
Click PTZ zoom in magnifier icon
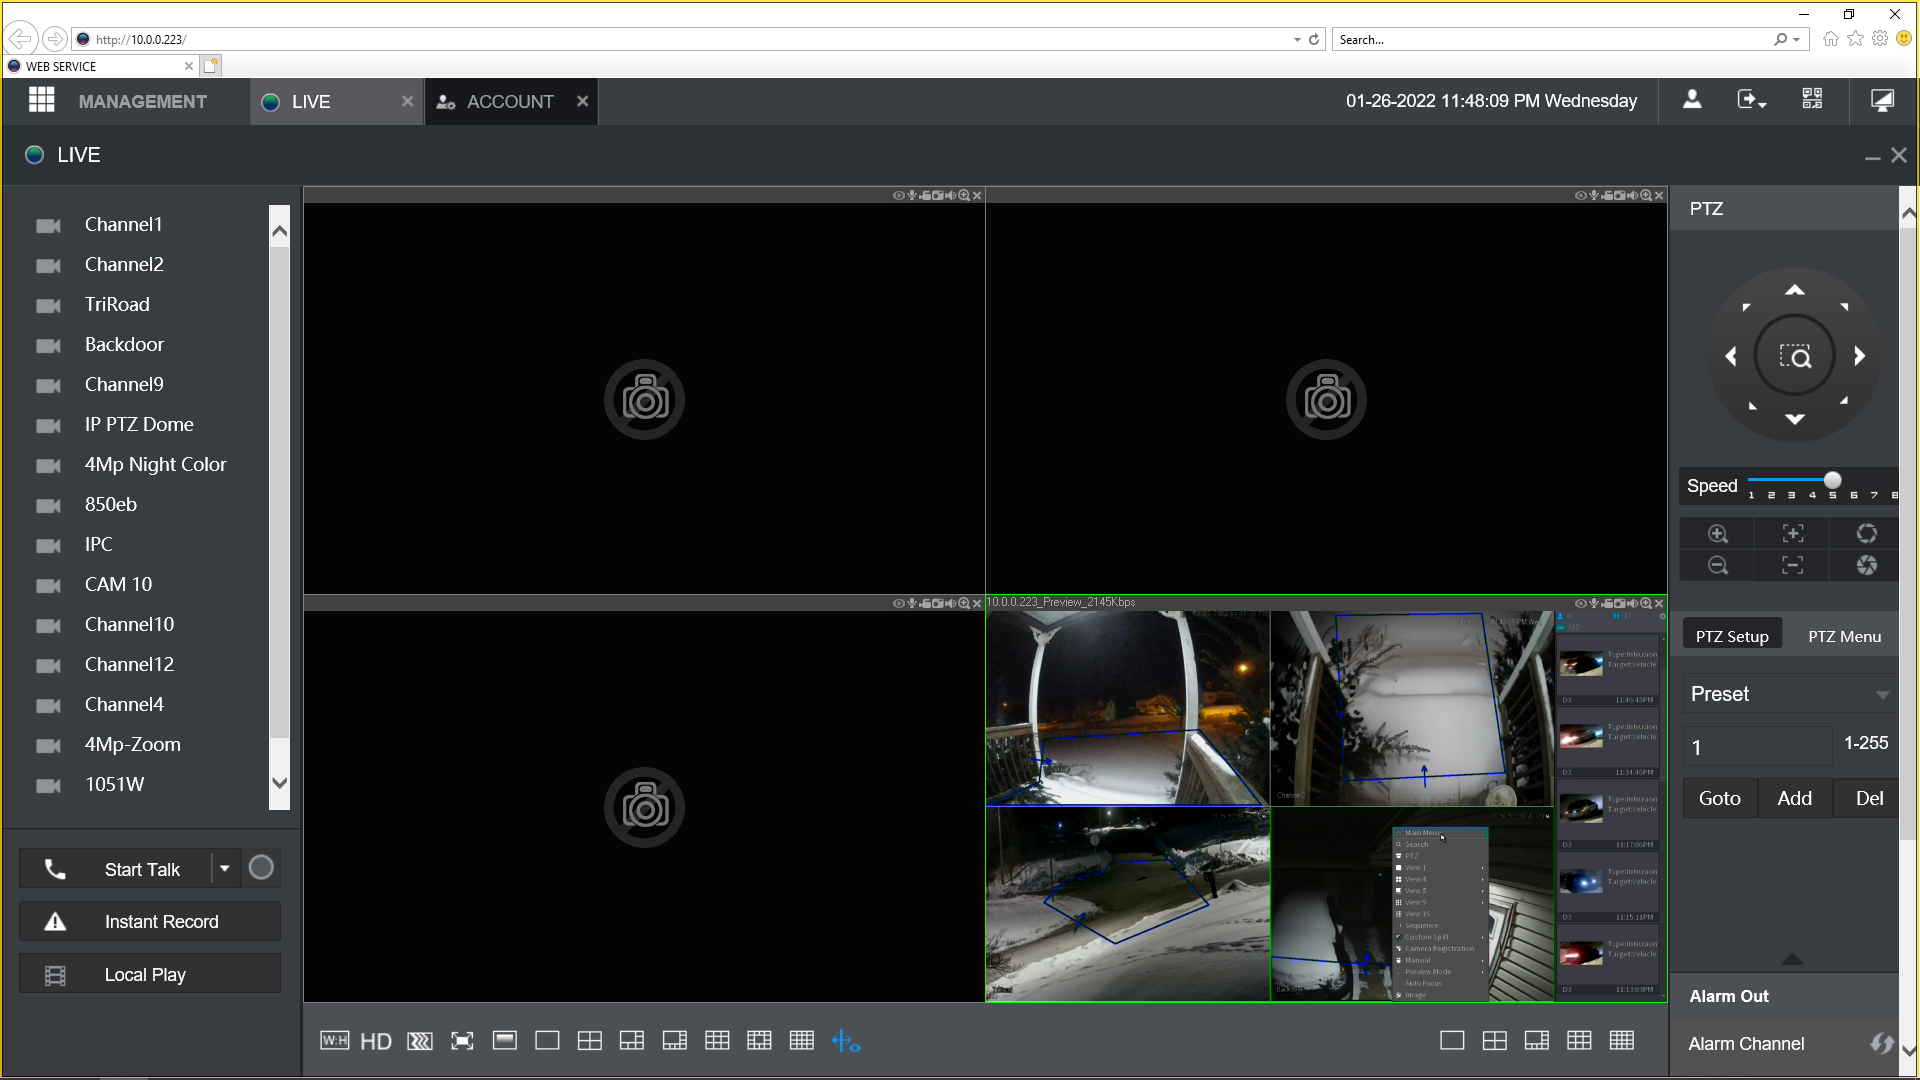pyautogui.click(x=1718, y=534)
